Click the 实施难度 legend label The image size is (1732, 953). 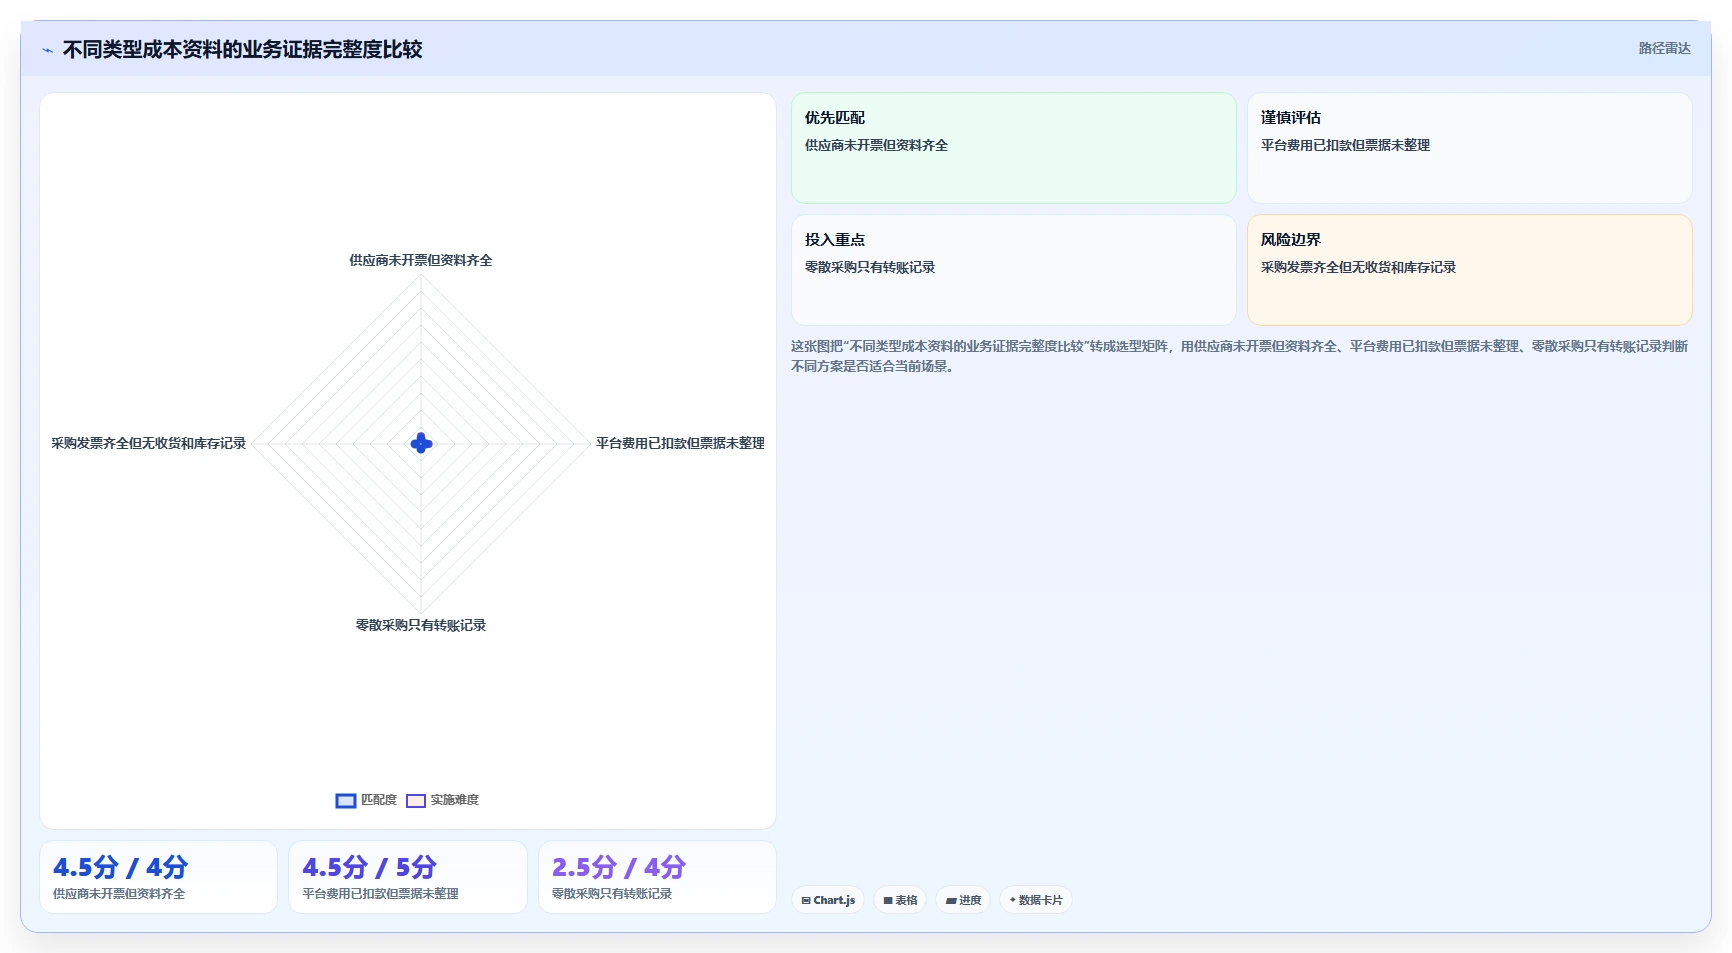coord(455,800)
